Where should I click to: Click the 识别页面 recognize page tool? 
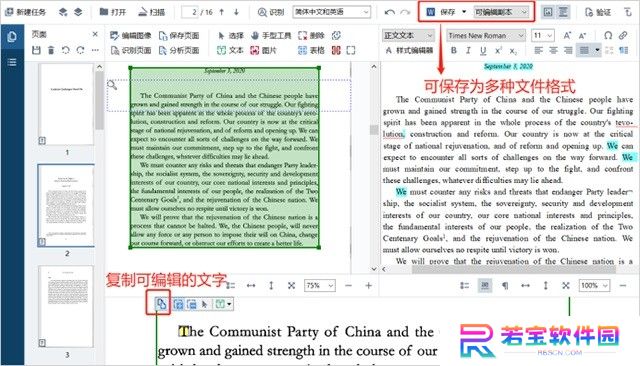point(131,51)
